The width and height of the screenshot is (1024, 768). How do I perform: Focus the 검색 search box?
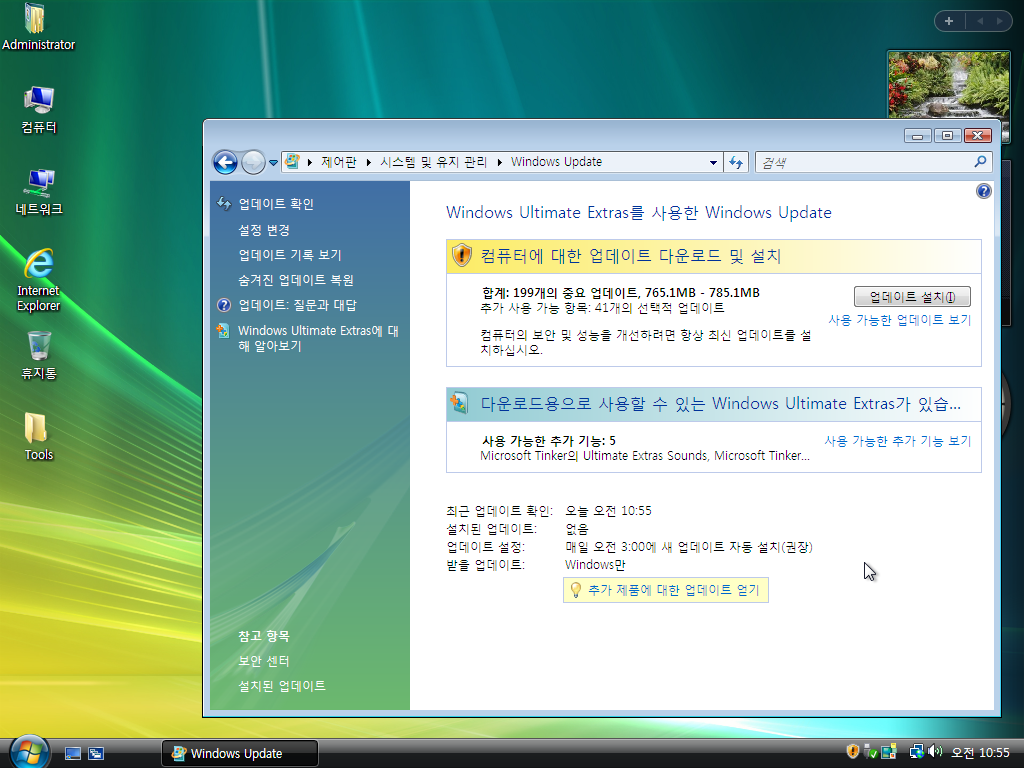[x=863, y=162]
